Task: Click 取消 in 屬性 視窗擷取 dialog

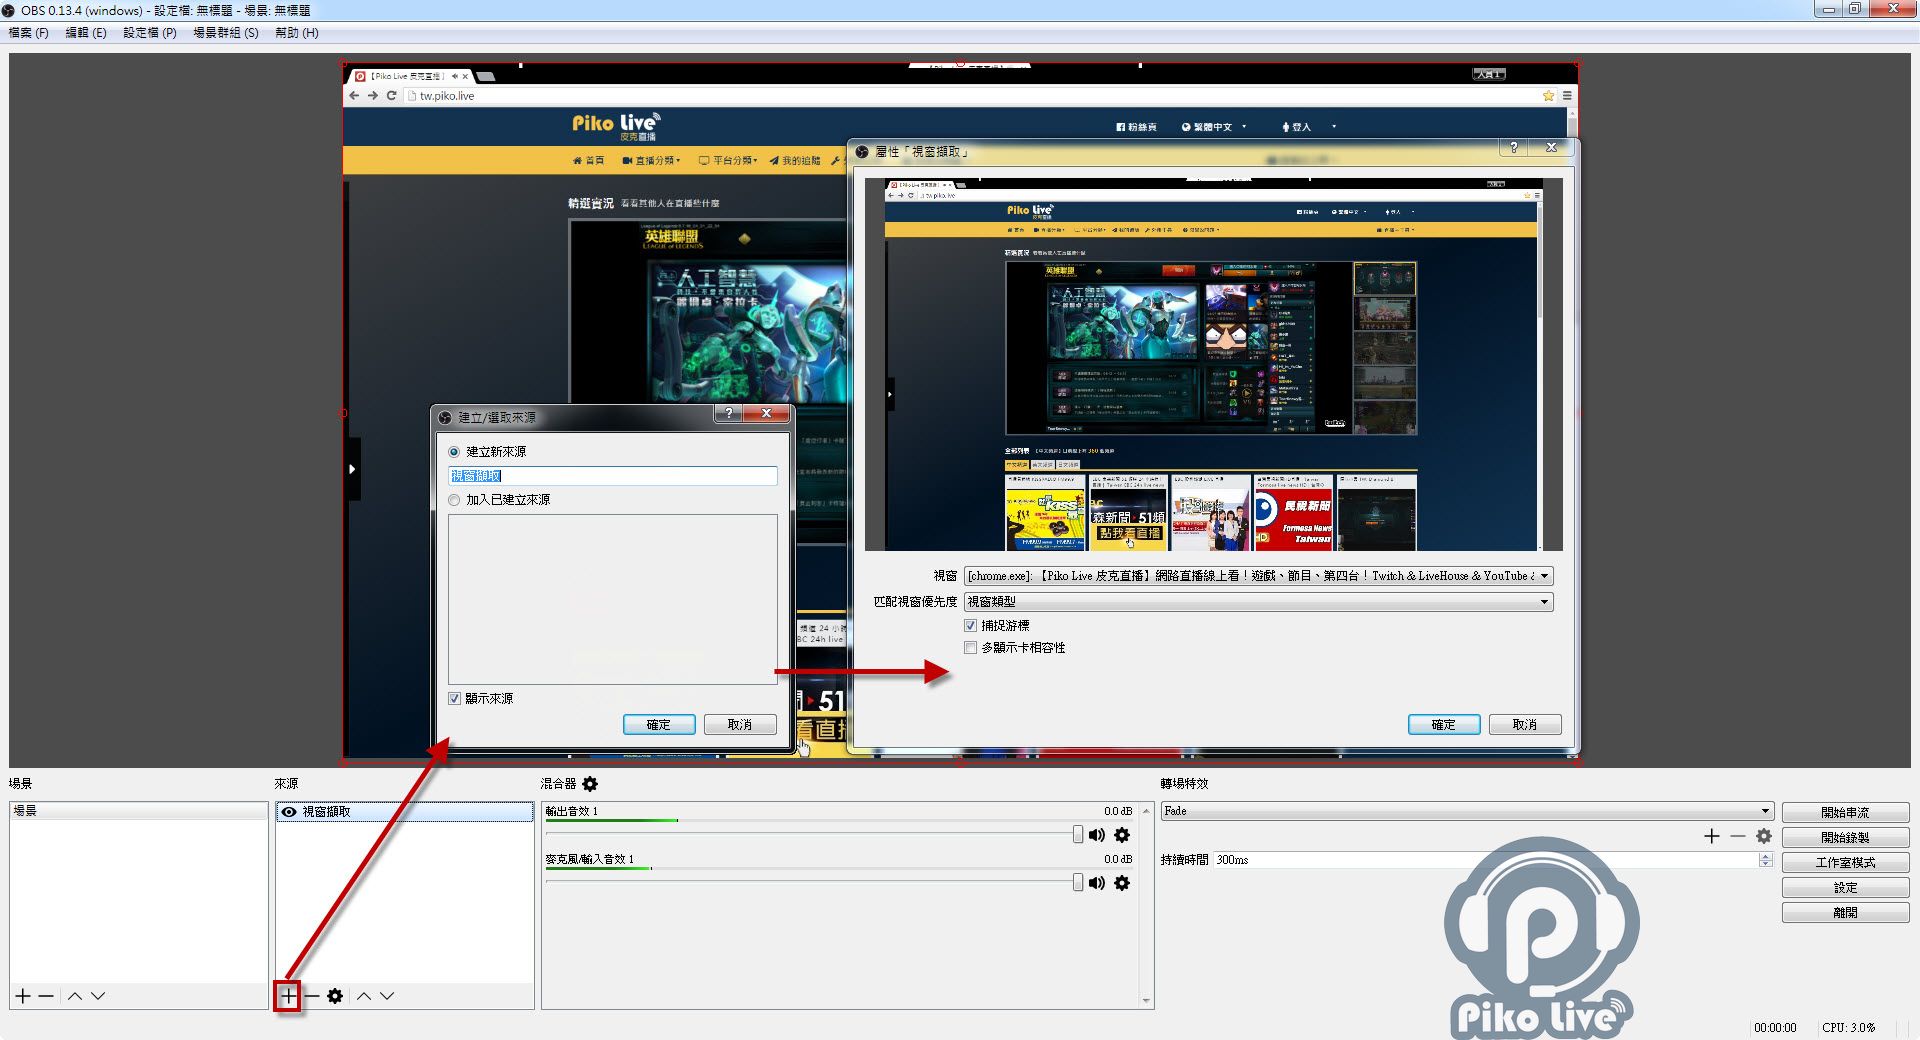Action: tap(1524, 725)
